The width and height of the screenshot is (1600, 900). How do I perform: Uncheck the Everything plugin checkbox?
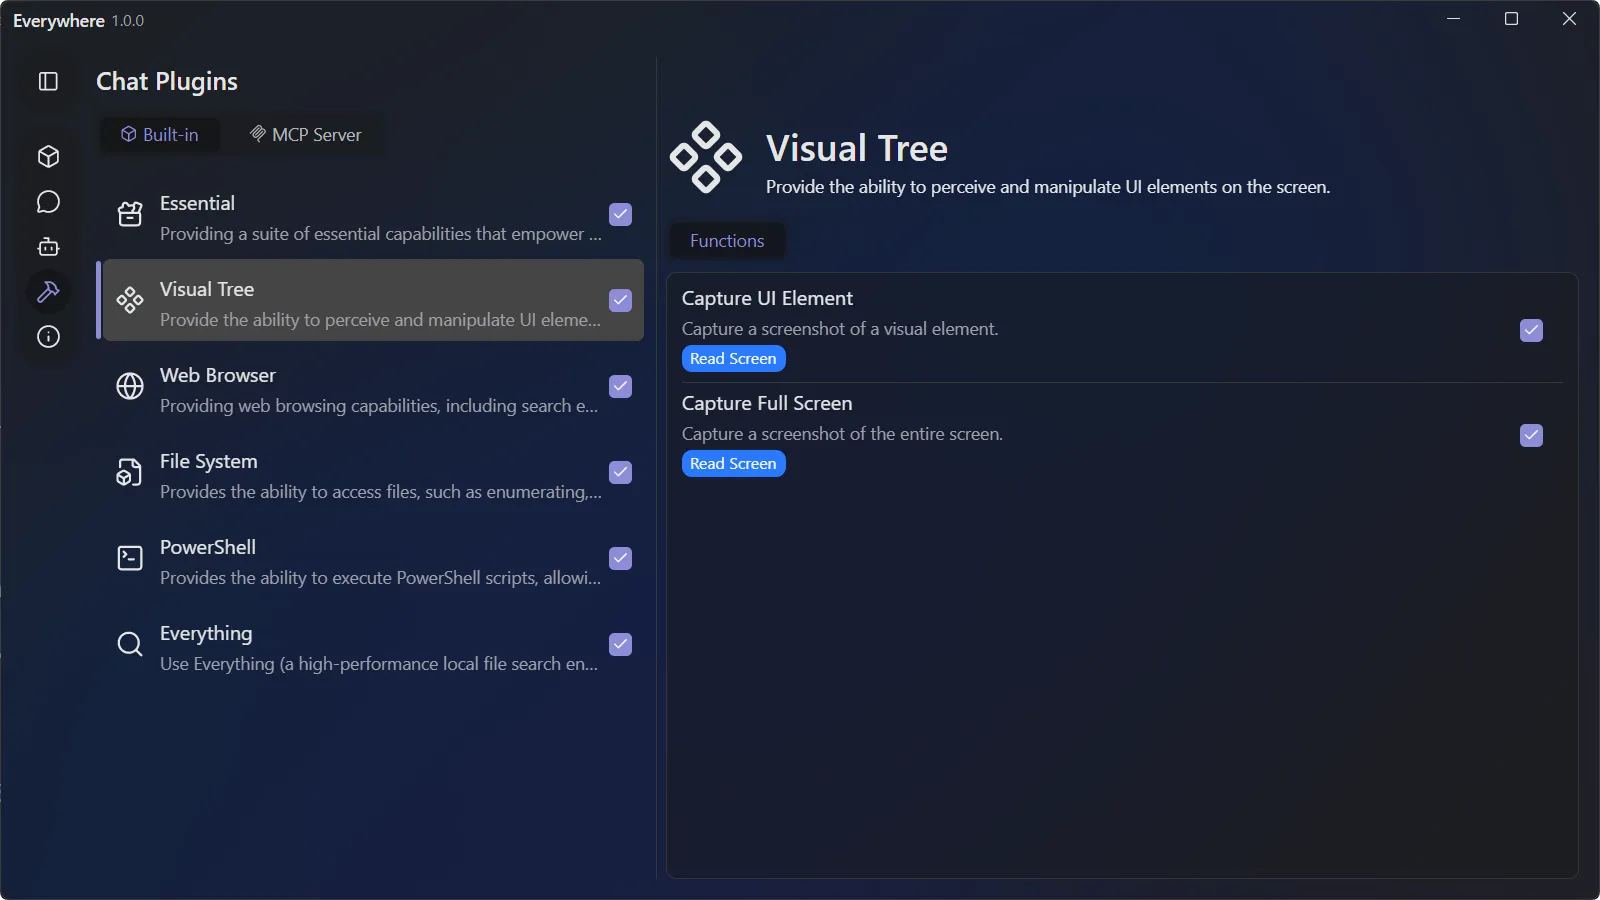[620, 644]
